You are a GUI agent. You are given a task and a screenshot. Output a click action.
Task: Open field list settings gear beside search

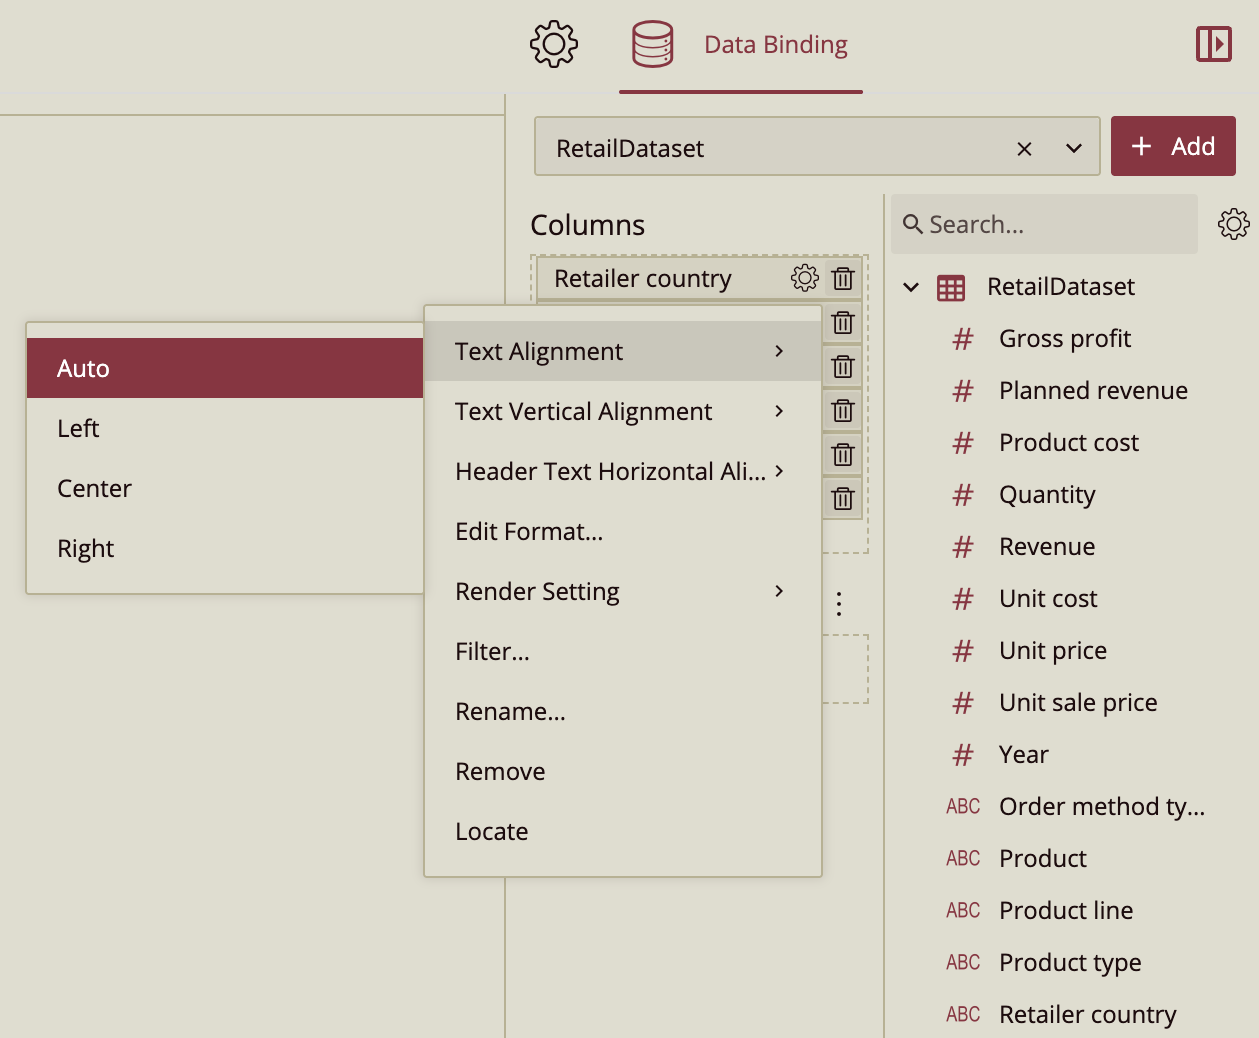[x=1234, y=224]
